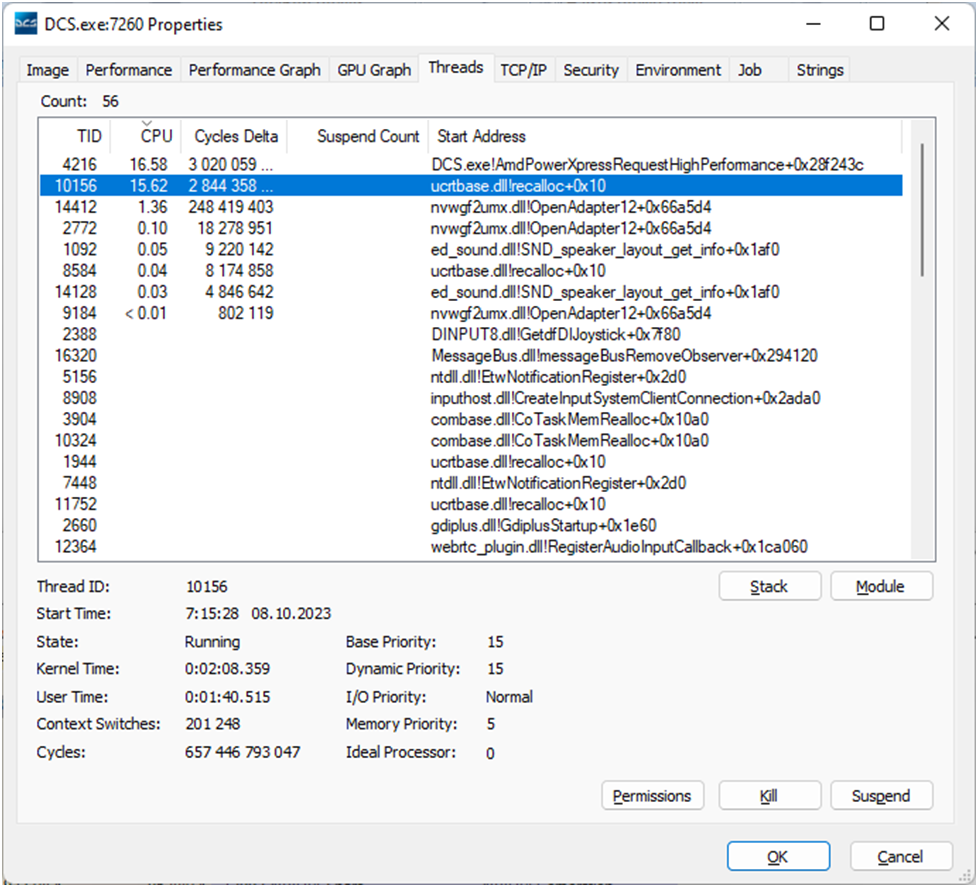Kill the selected thread
The height and width of the screenshot is (887, 978).
[770, 796]
